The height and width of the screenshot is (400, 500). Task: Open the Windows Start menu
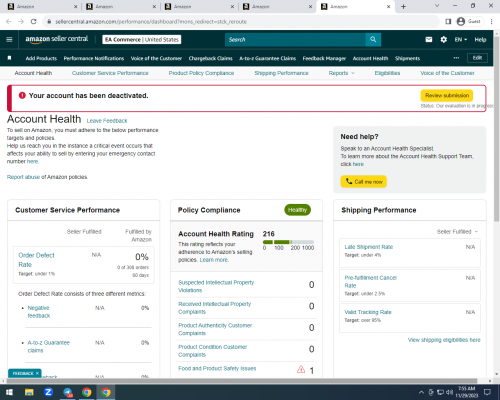(9, 392)
